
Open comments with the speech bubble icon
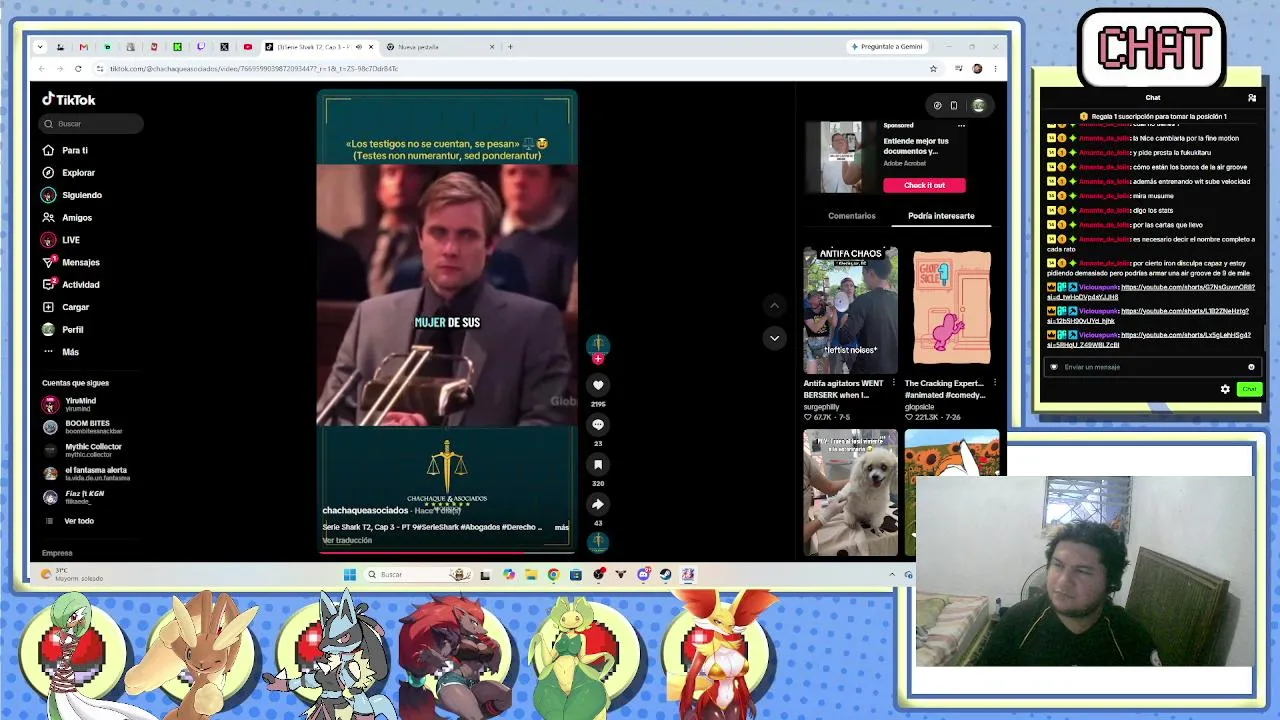coord(598,424)
